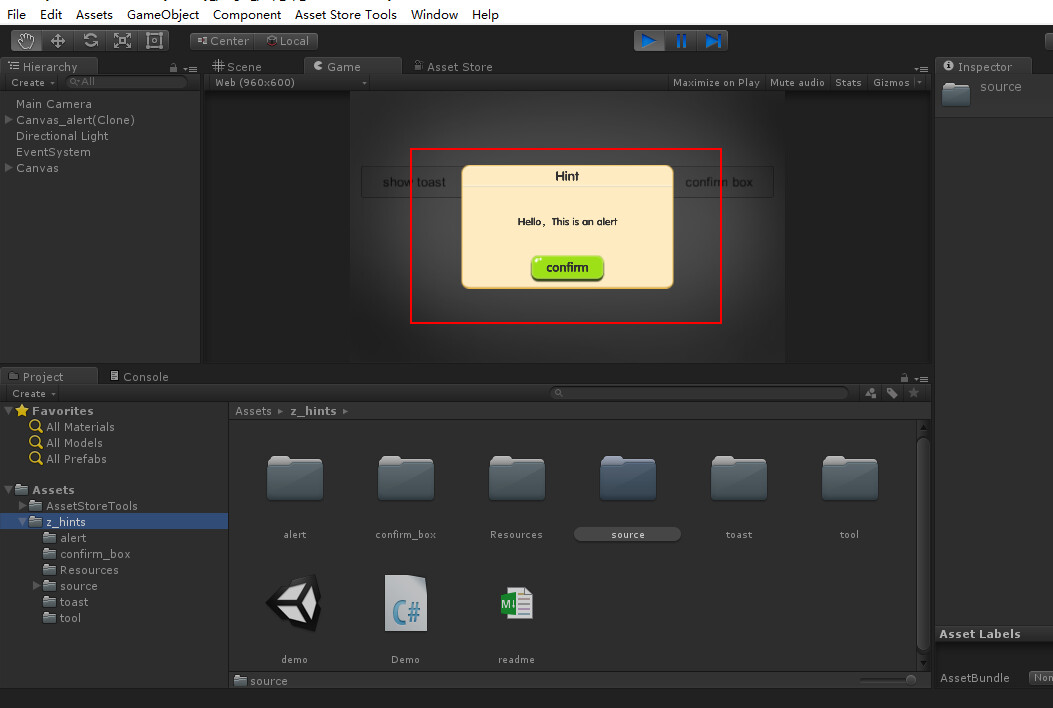Expand the Canvas object in Hierarchy

[6, 168]
